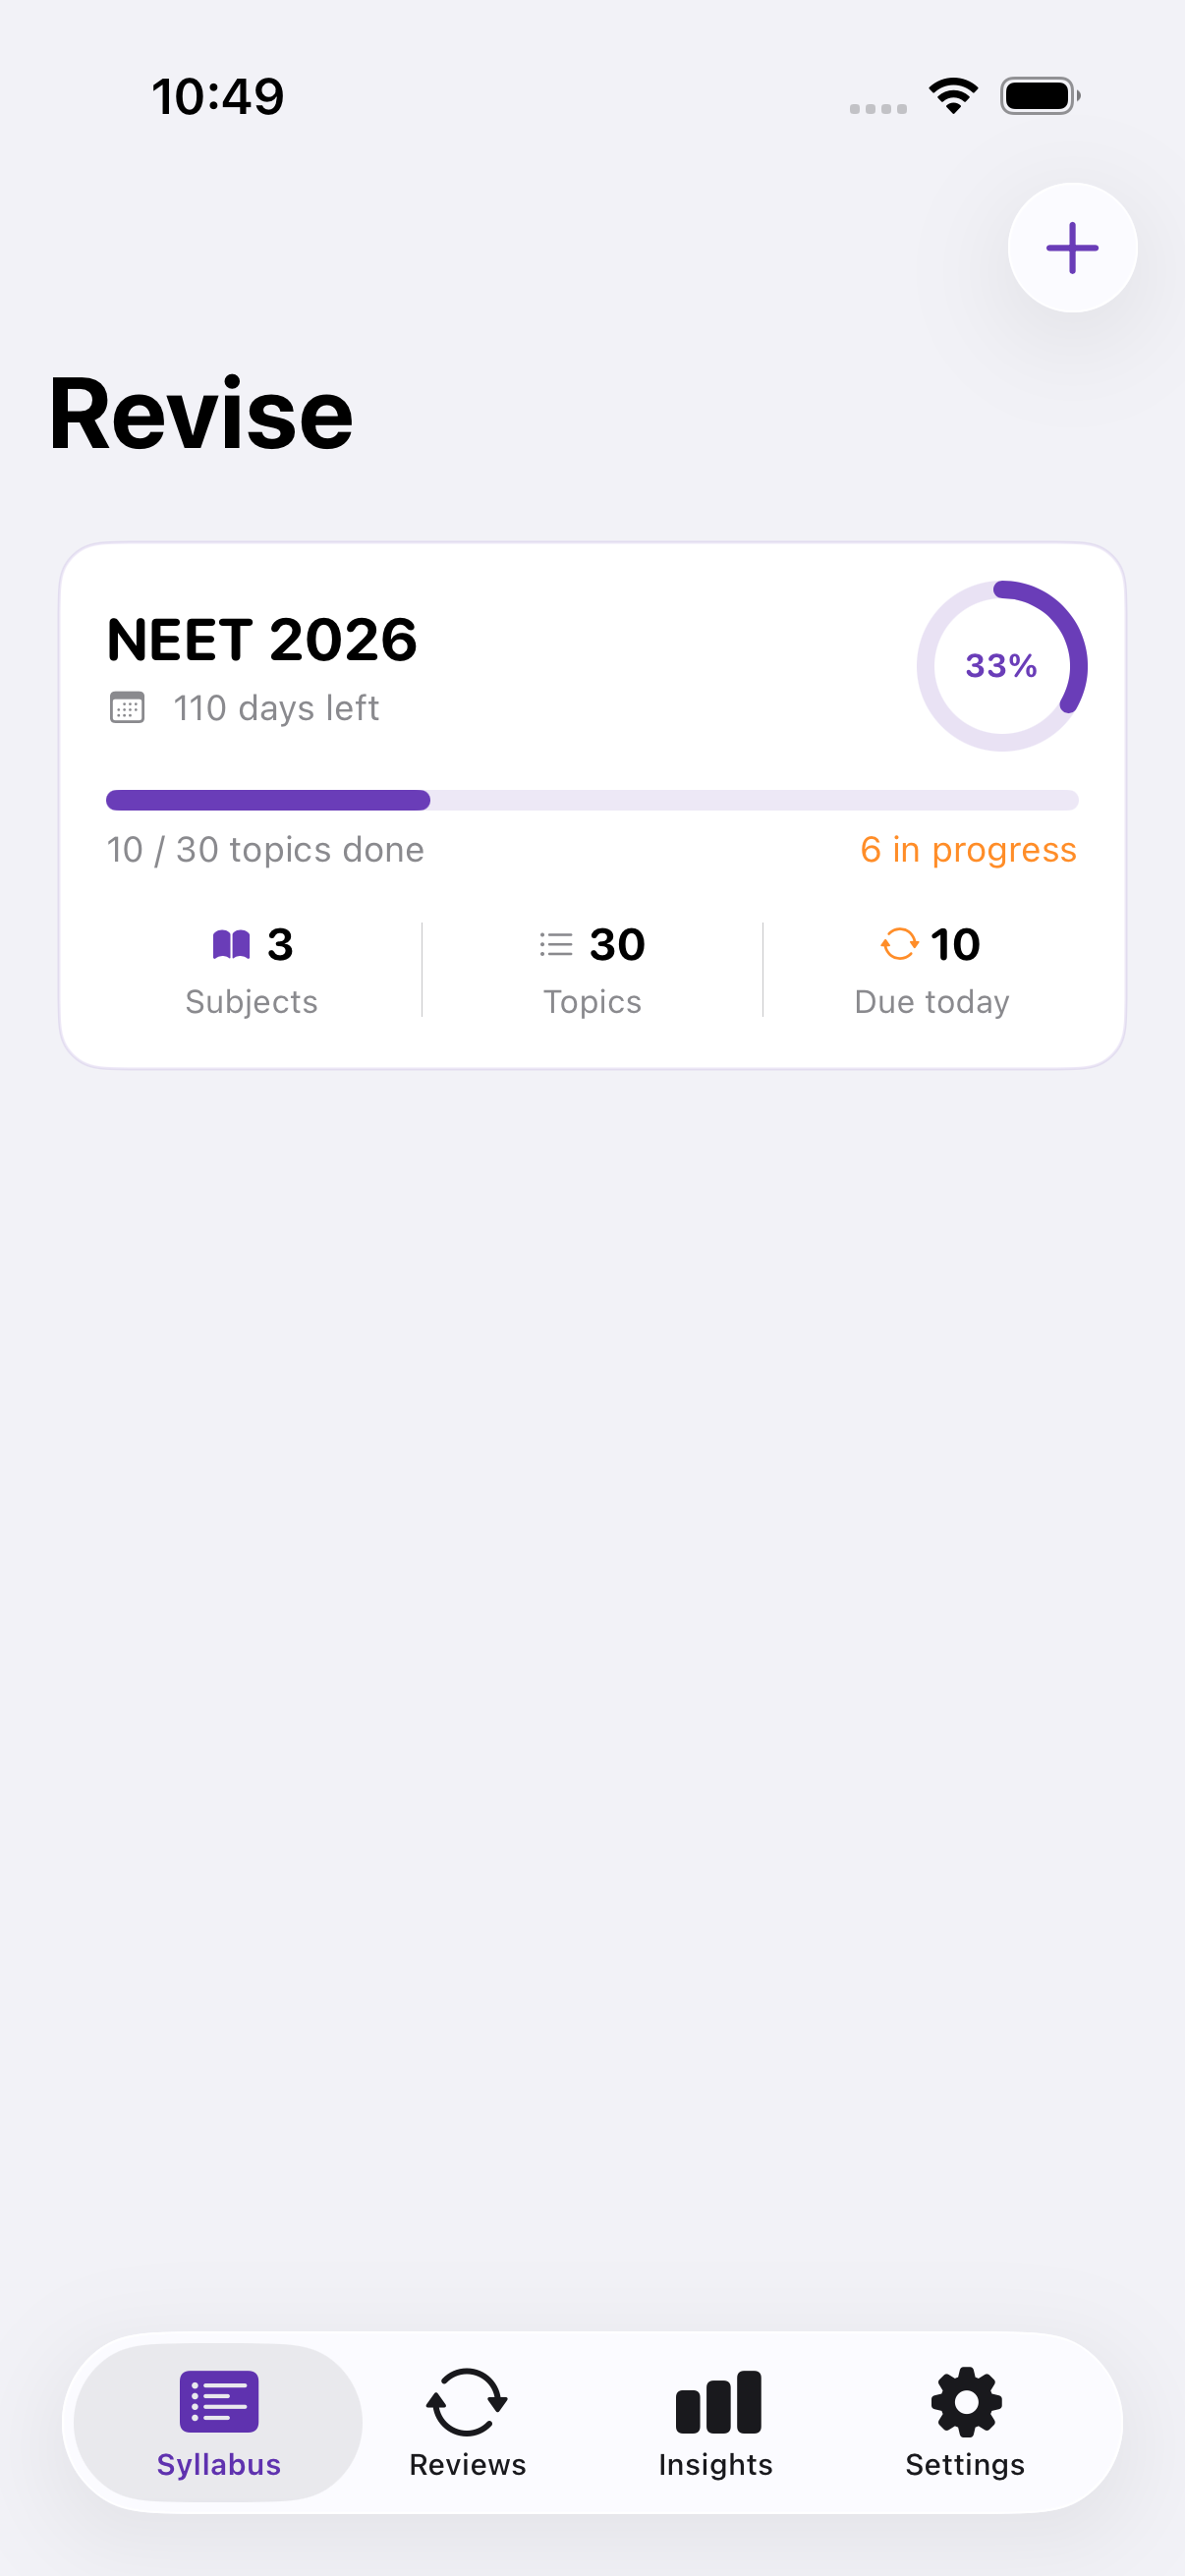The height and width of the screenshot is (2576, 1185).
Task: Select the 110 days left label
Action: pos(276,708)
